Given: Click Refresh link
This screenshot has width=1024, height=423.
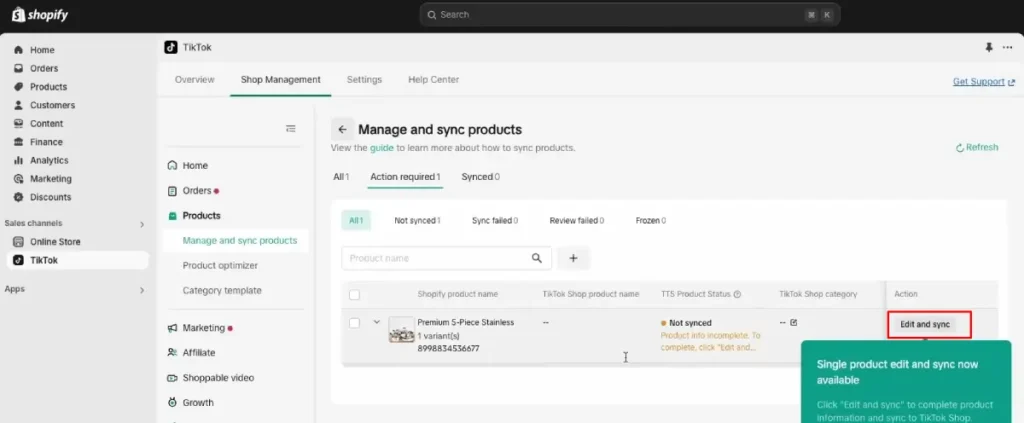Looking at the screenshot, I should click(x=977, y=148).
